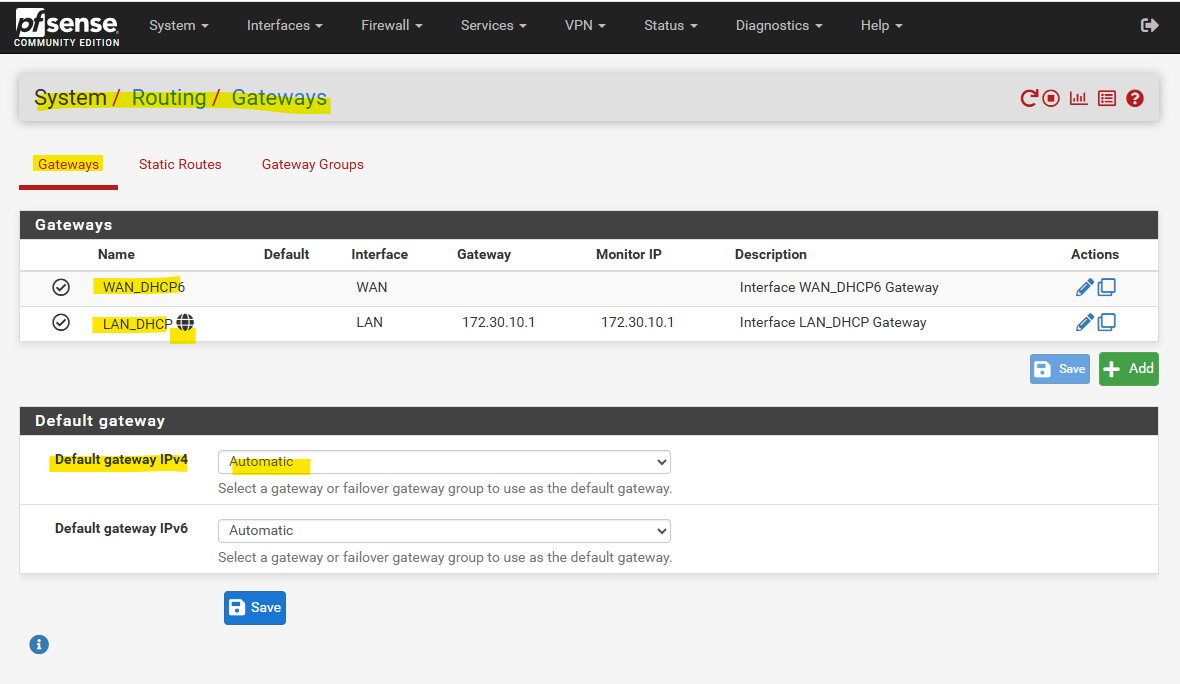Click the restart service icon in header

pos(1029,98)
